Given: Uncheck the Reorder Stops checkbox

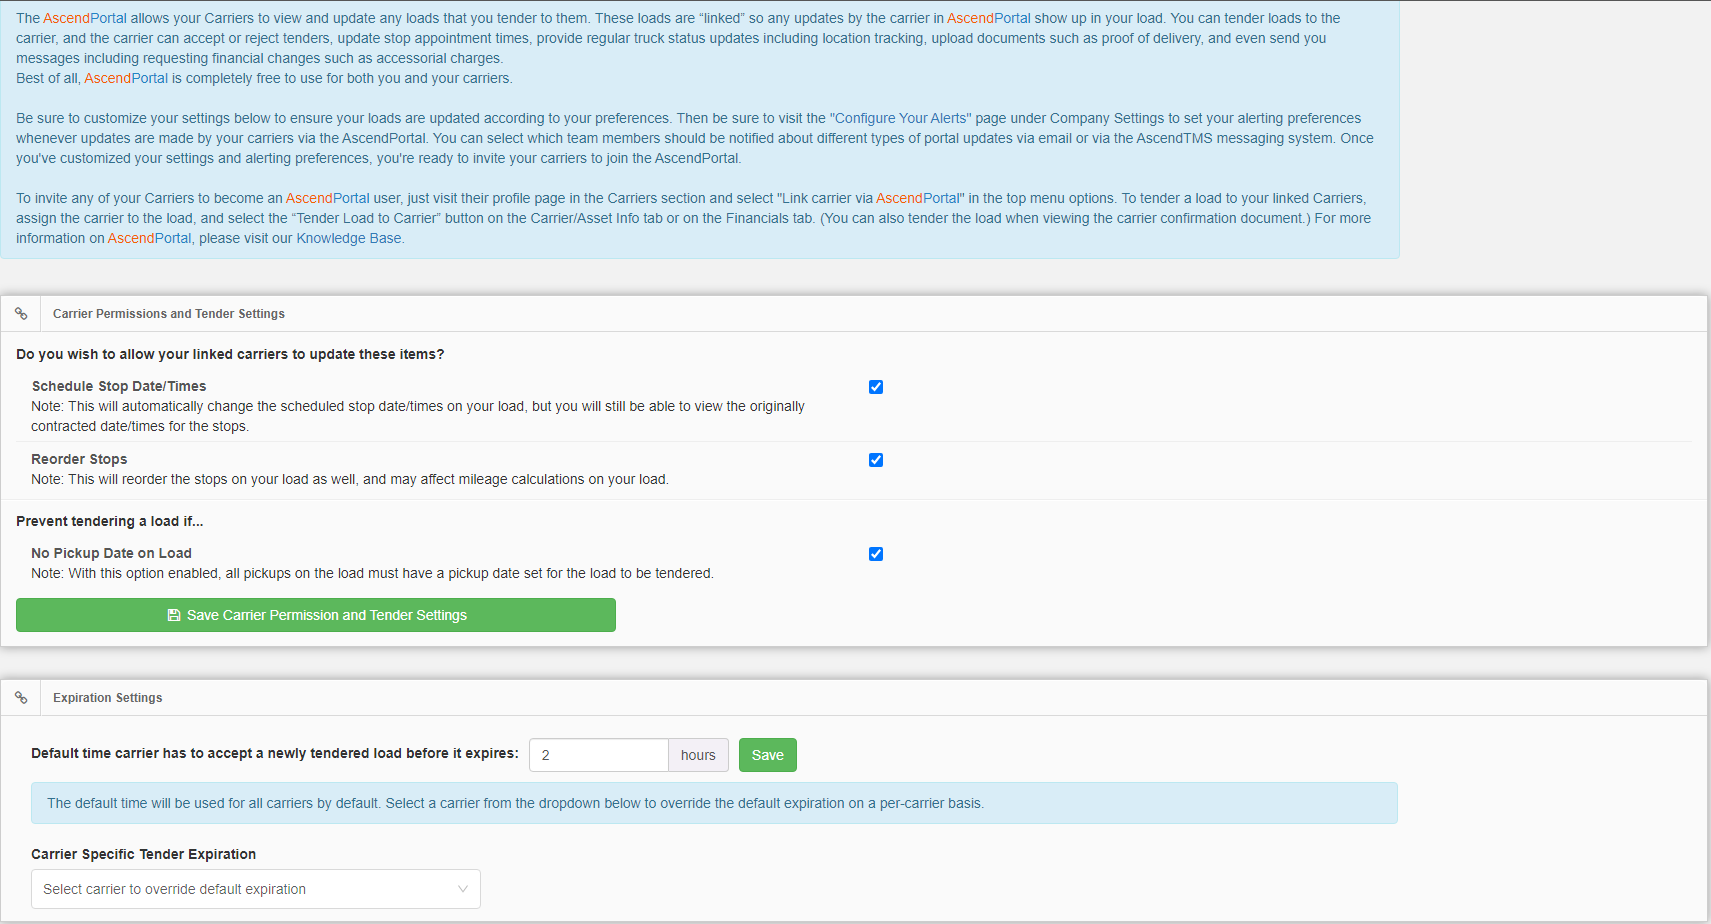Looking at the screenshot, I should (876, 460).
